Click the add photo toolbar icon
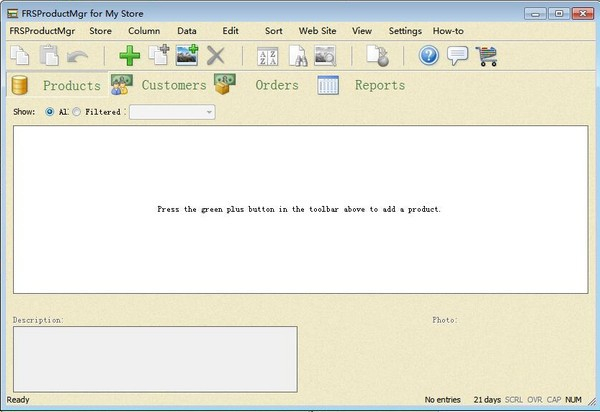 point(187,56)
